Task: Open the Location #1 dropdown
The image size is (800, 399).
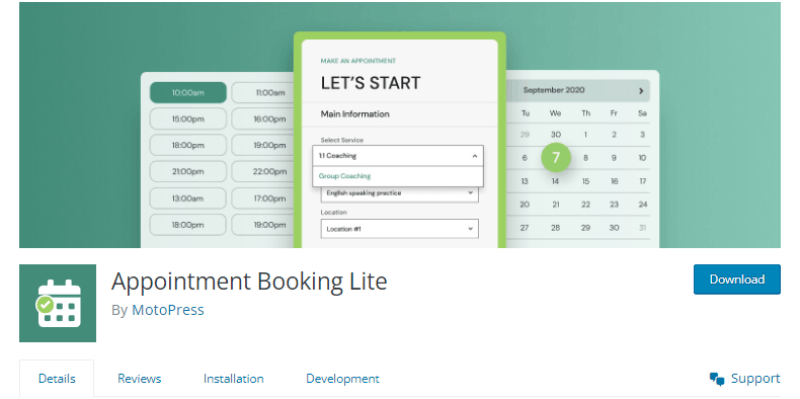Action: pos(399,229)
